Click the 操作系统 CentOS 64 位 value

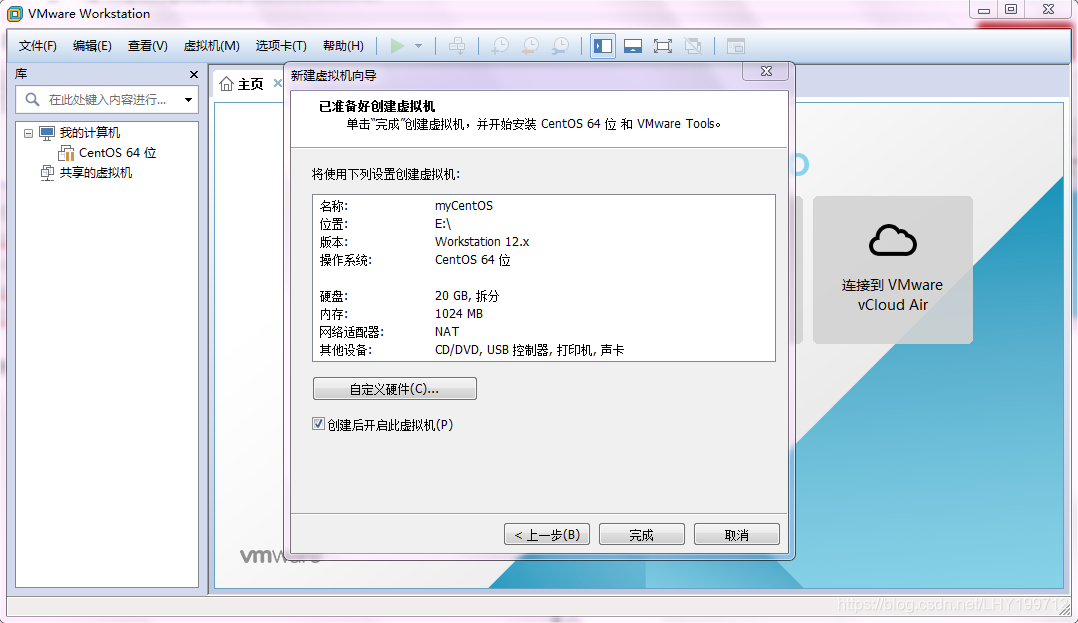[472, 260]
